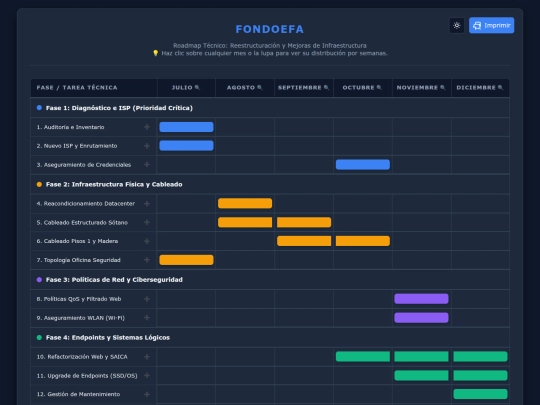
Task: Expand task 1 Auditoría e Inventario plus
Action: coord(147,127)
